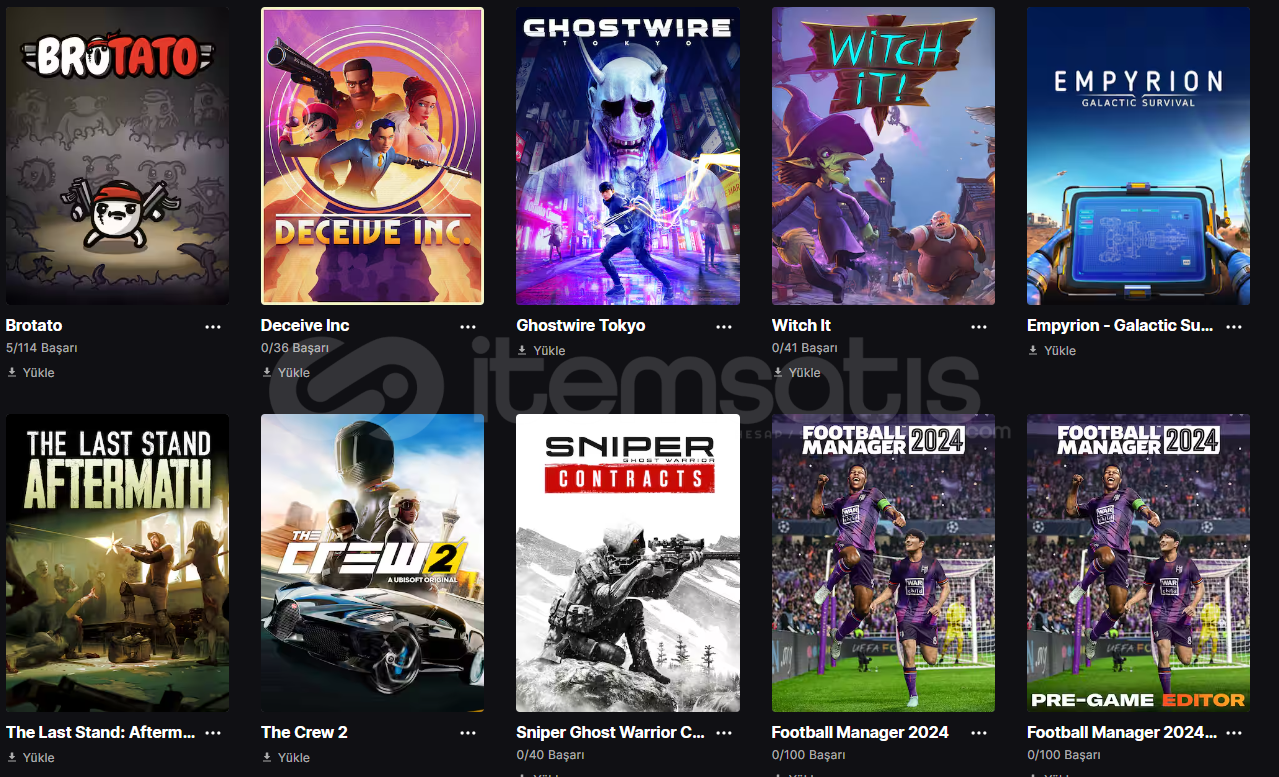Open the options menu for Football Manager 2024
Image resolution: width=1279 pixels, height=777 pixels.
(979, 733)
